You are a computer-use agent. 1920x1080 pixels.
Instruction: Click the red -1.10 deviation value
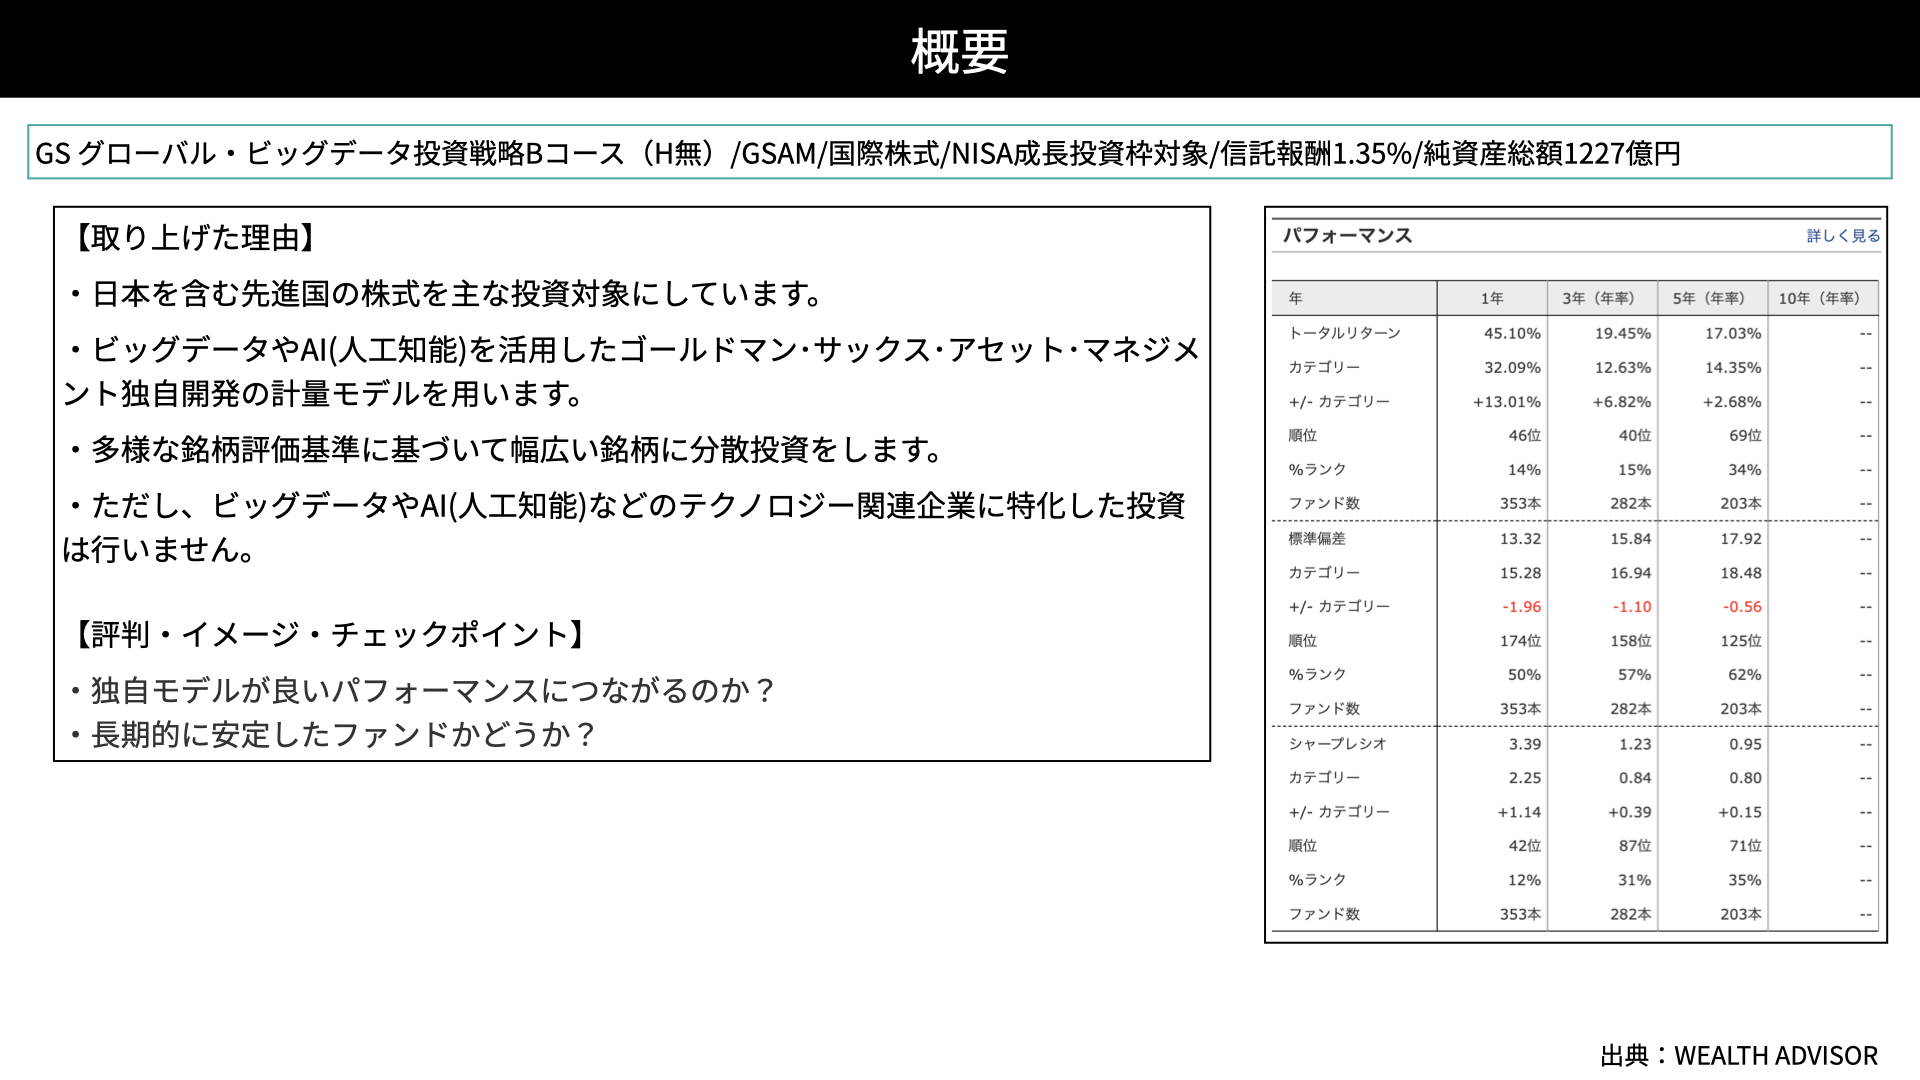(x=1631, y=607)
